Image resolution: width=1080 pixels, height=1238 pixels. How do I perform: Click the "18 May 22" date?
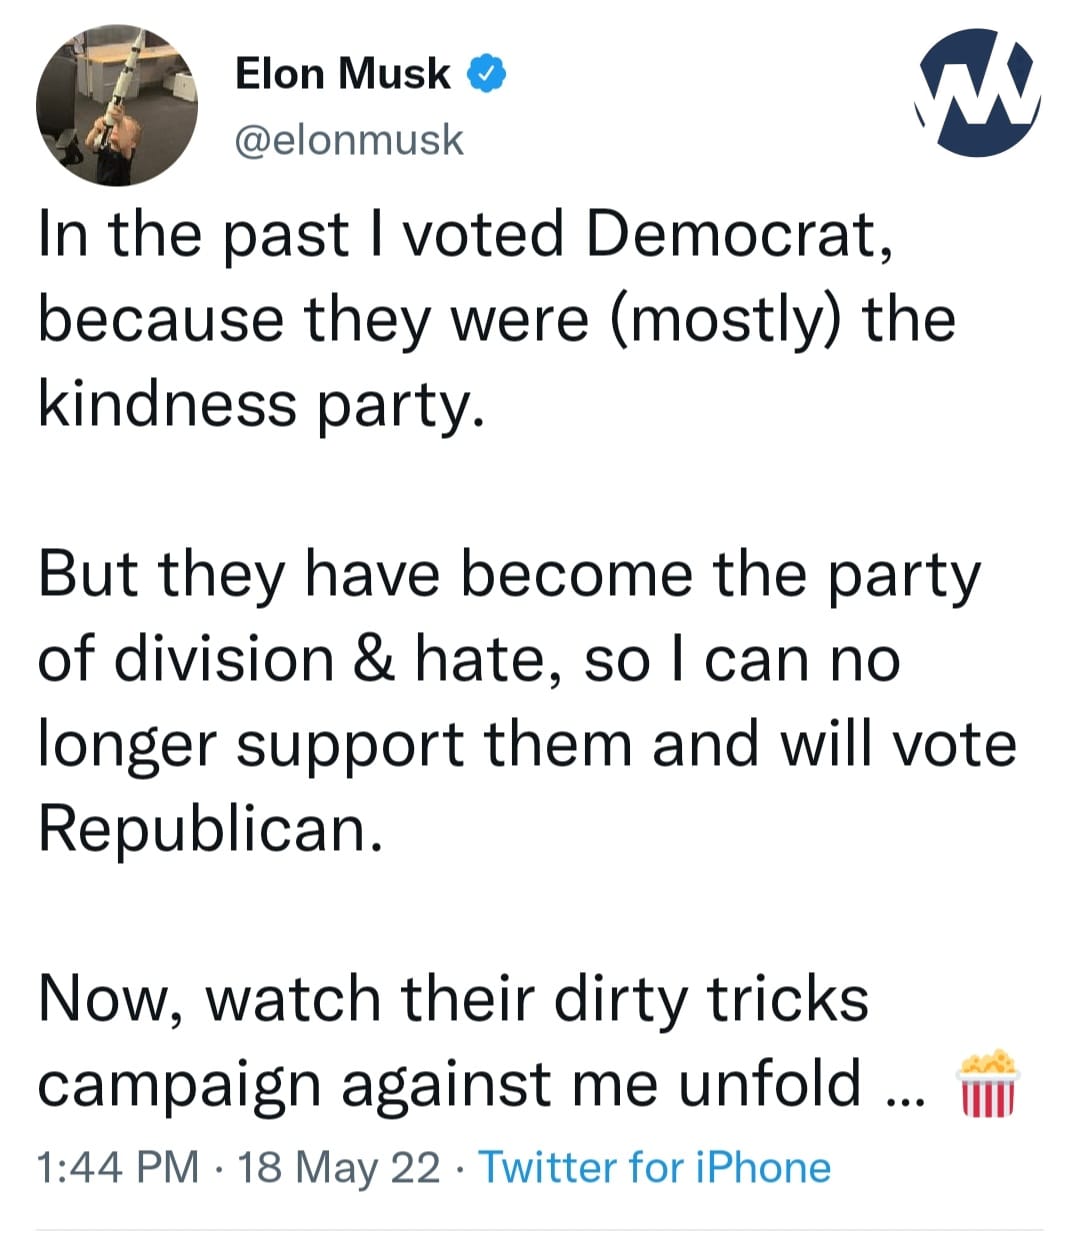[339, 1167]
